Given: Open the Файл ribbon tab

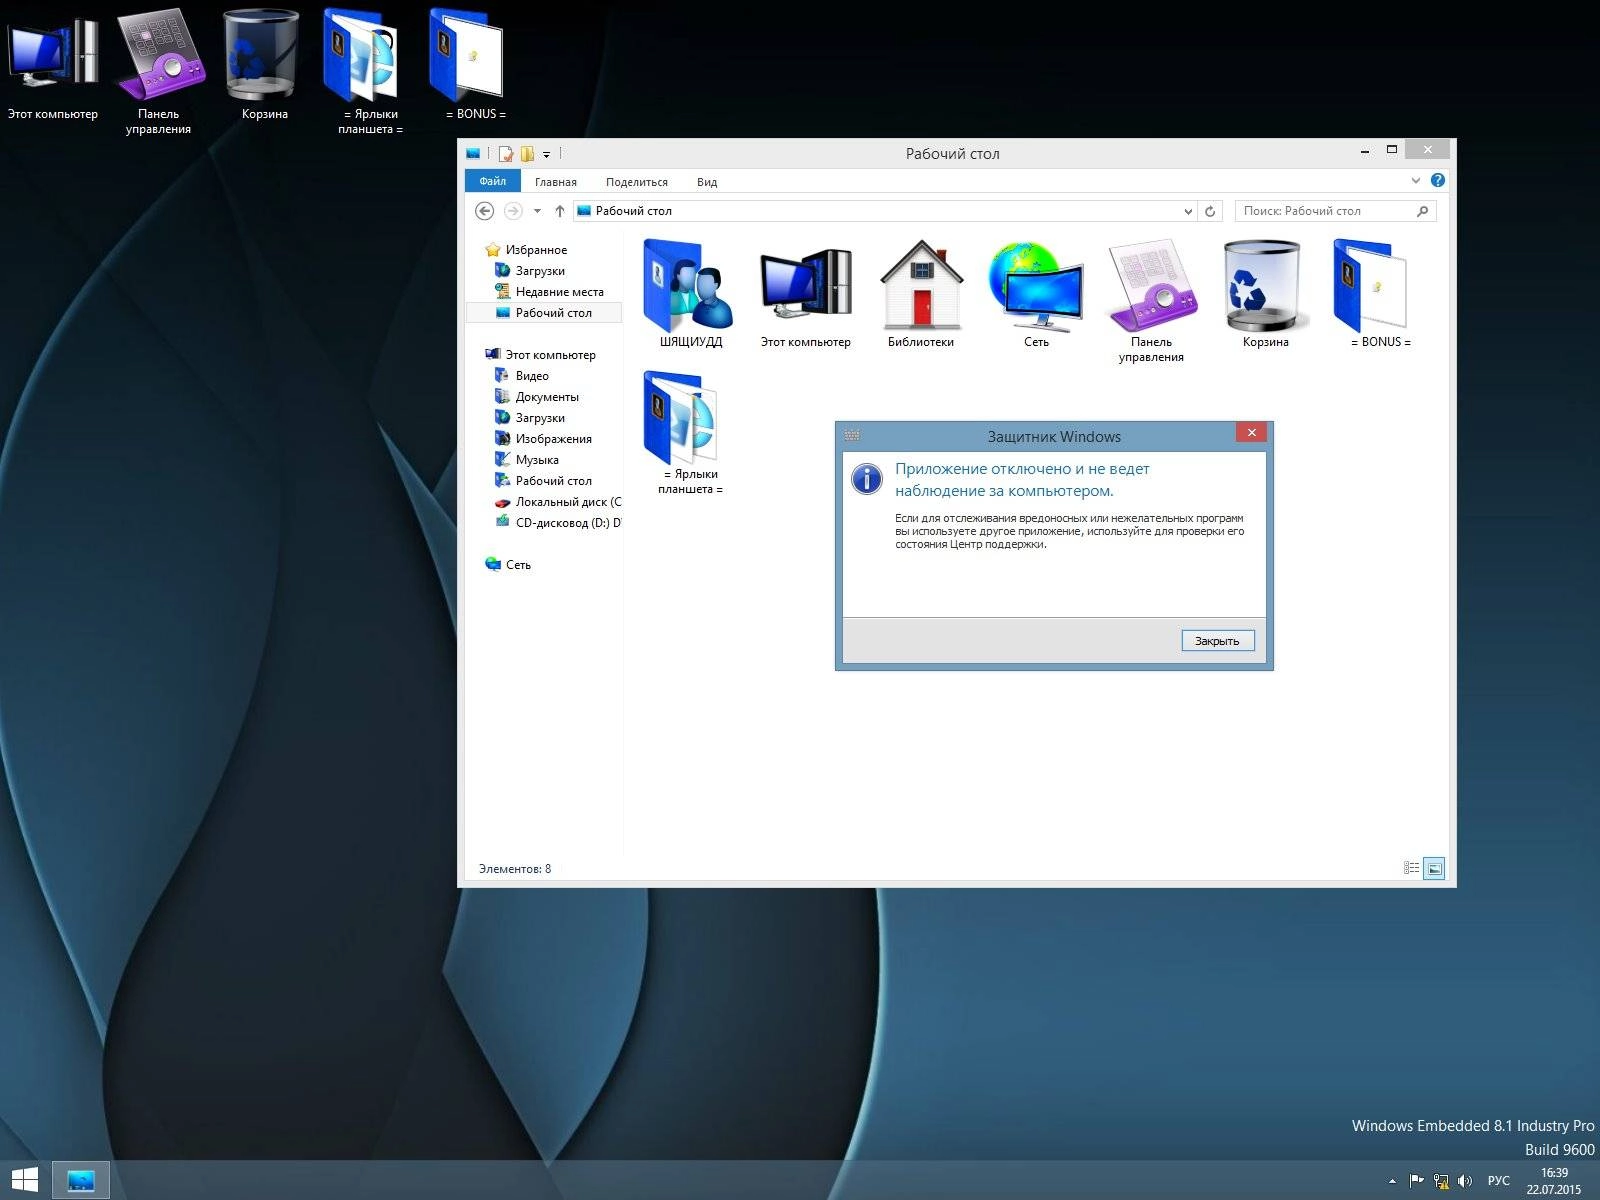Looking at the screenshot, I should click(492, 181).
